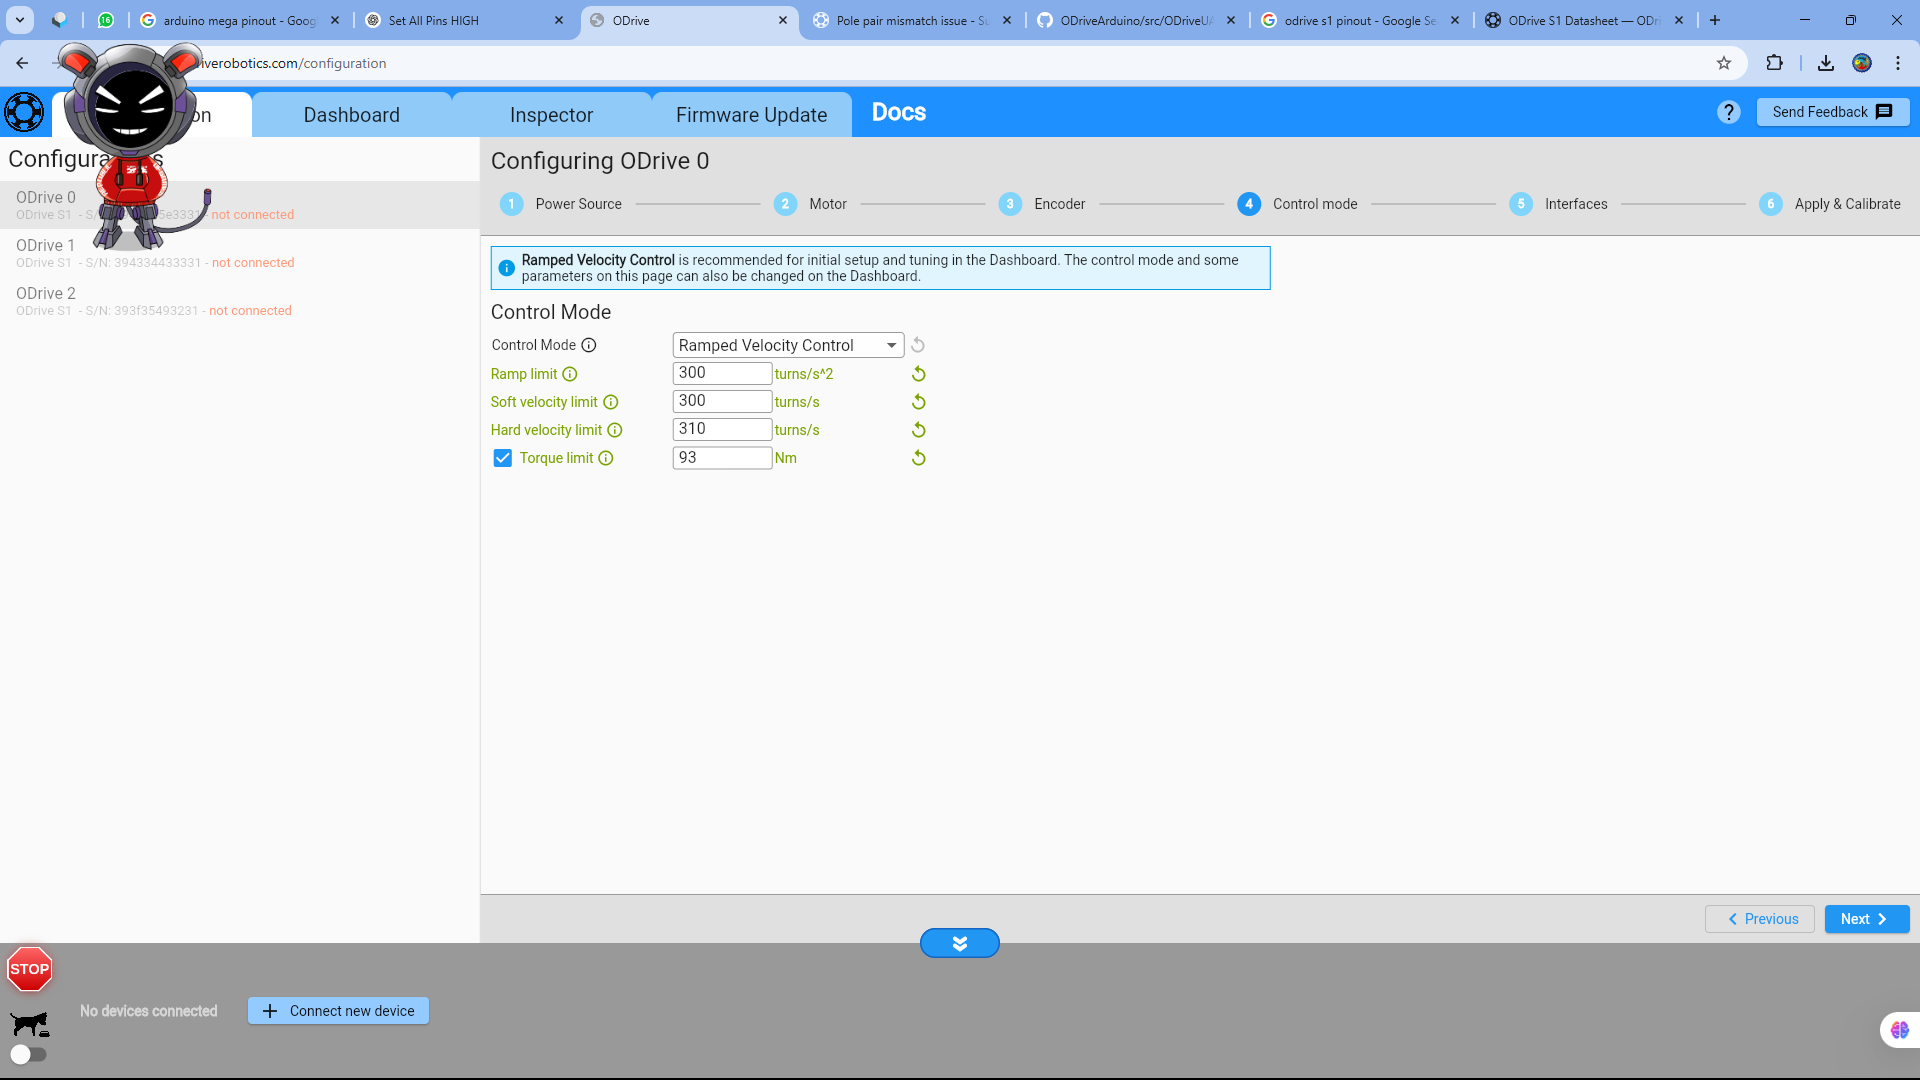
Task: Switch to the Dashboard tab
Action: pyautogui.click(x=352, y=115)
